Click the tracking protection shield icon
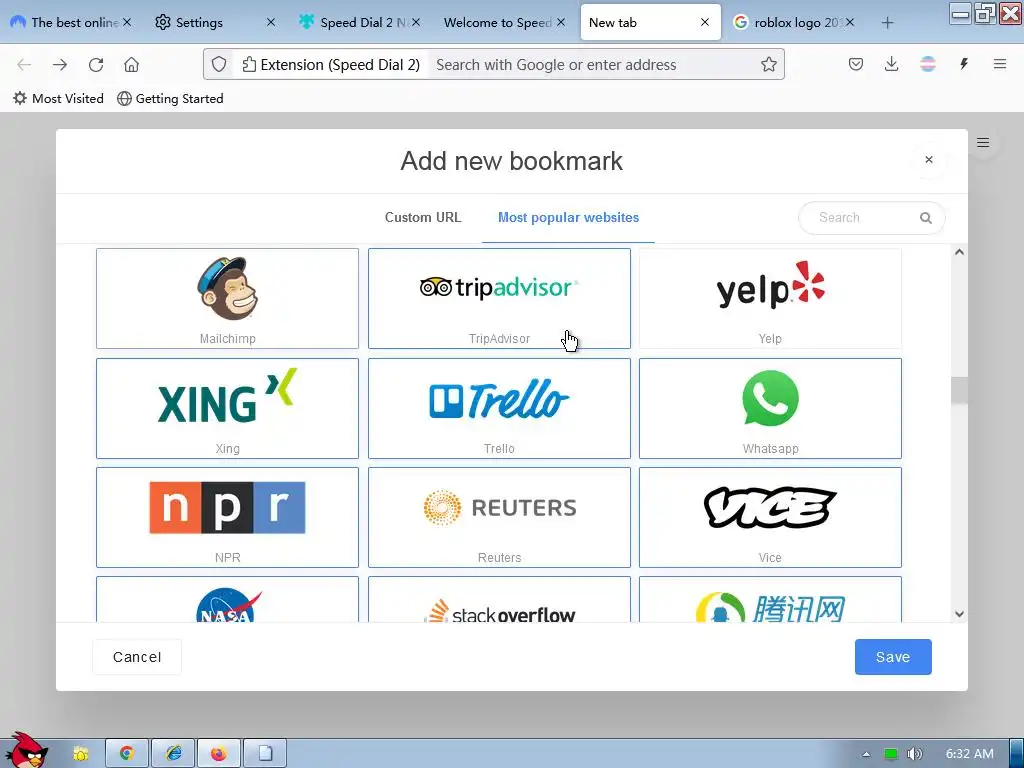Screen dimensions: 1024x768 [219, 64]
